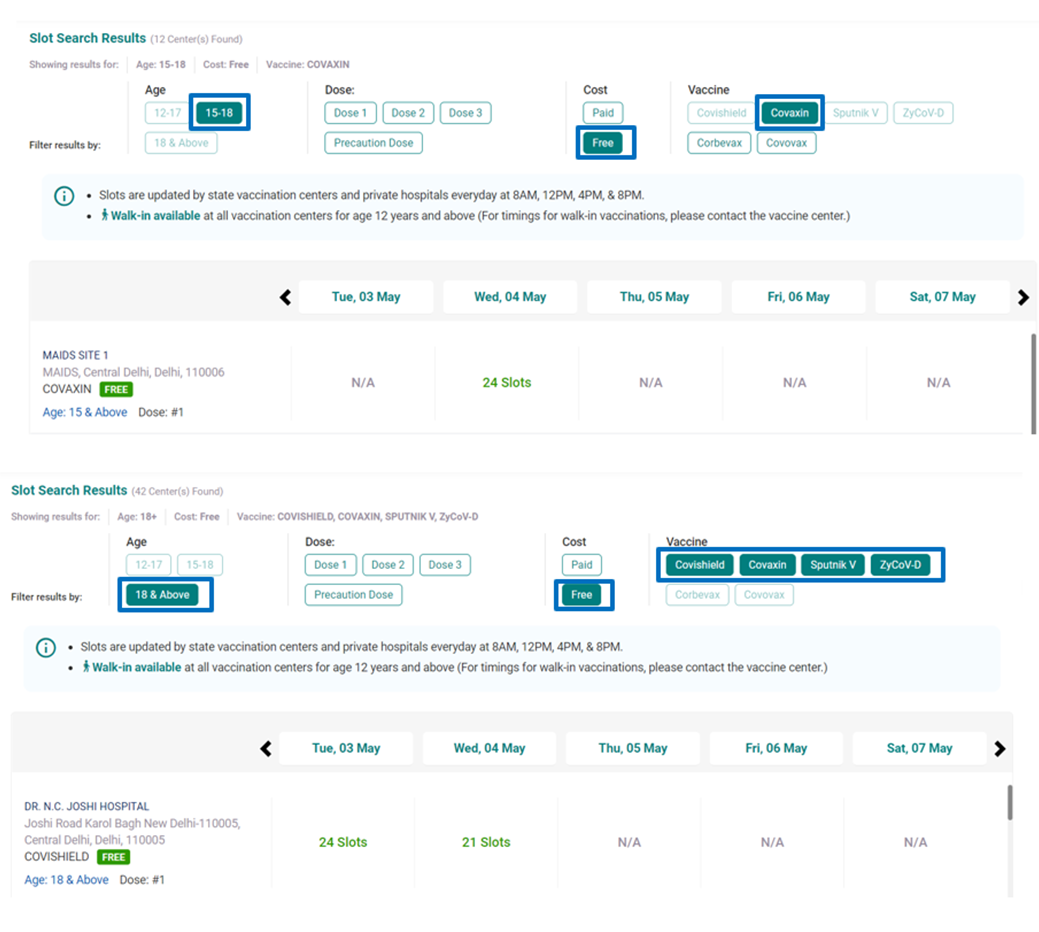Screen dimensions: 1039x932
Task: Select Precaution Dose filter in the 42 Centers results
Action: pos(353,595)
